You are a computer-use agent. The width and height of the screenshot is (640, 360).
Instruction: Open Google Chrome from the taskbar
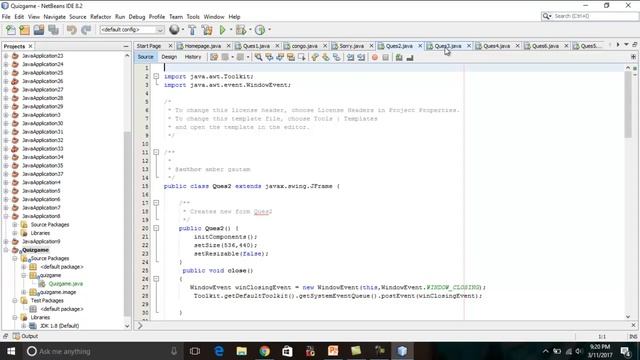coord(264,351)
